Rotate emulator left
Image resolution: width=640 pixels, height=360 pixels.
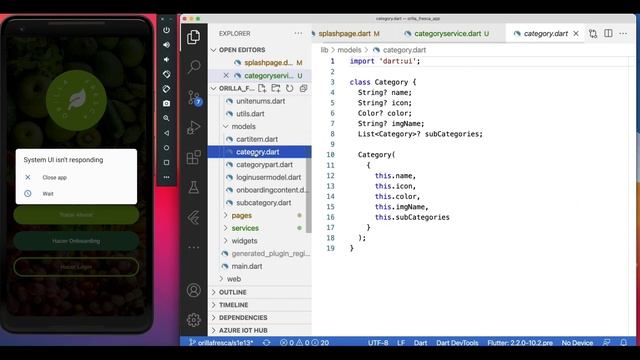167,74
